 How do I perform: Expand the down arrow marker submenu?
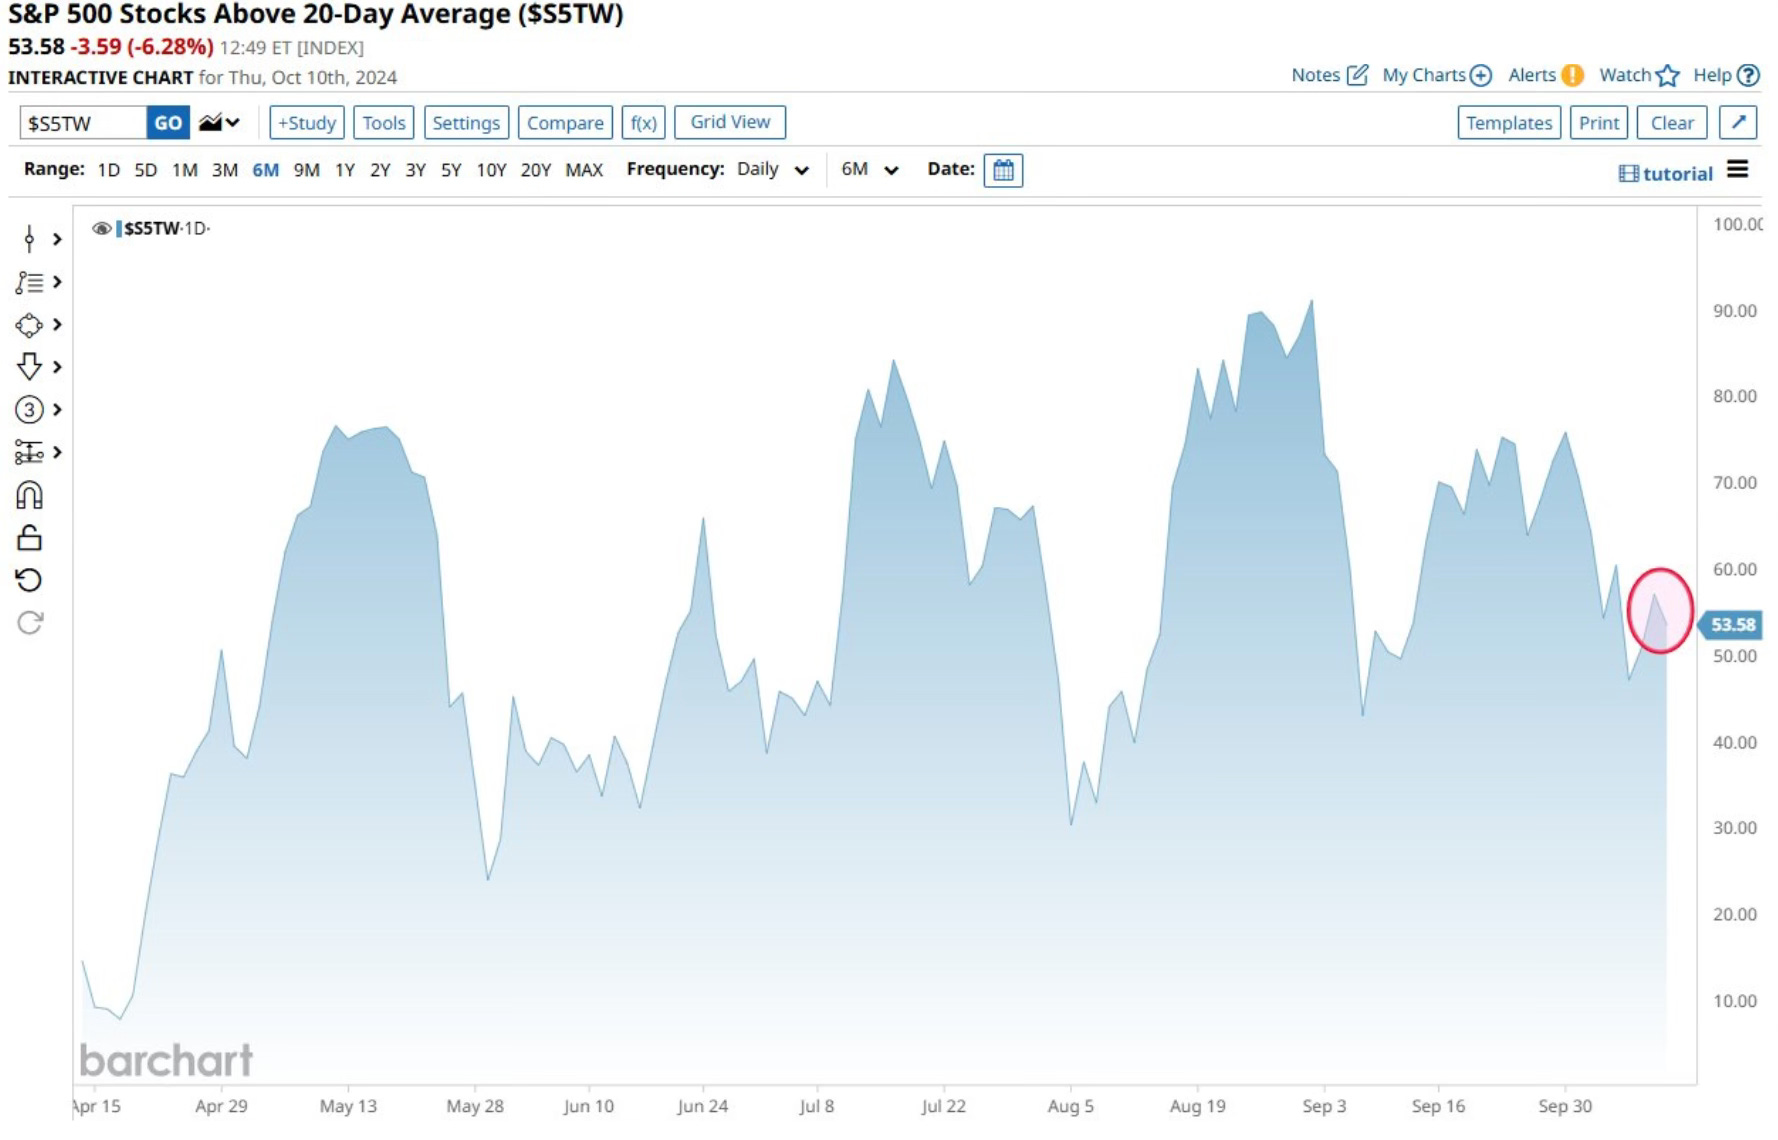point(57,367)
